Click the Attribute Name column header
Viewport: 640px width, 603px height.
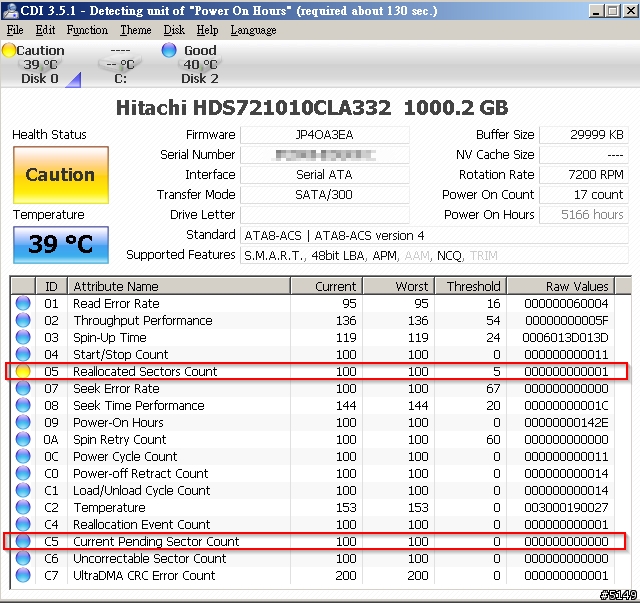tap(179, 286)
